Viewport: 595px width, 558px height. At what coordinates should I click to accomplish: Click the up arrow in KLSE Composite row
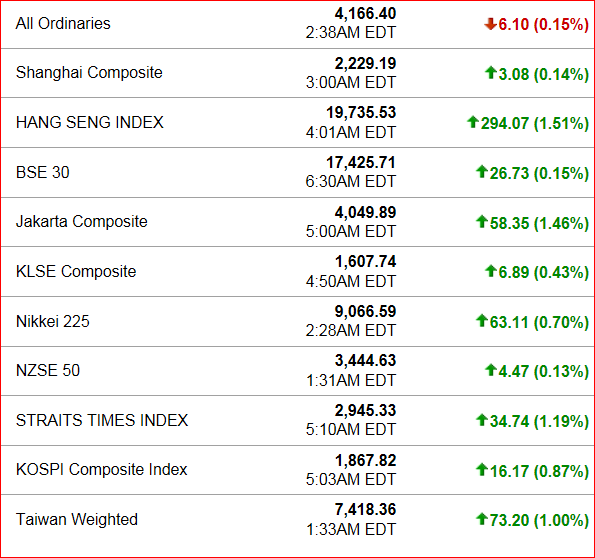[491, 271]
